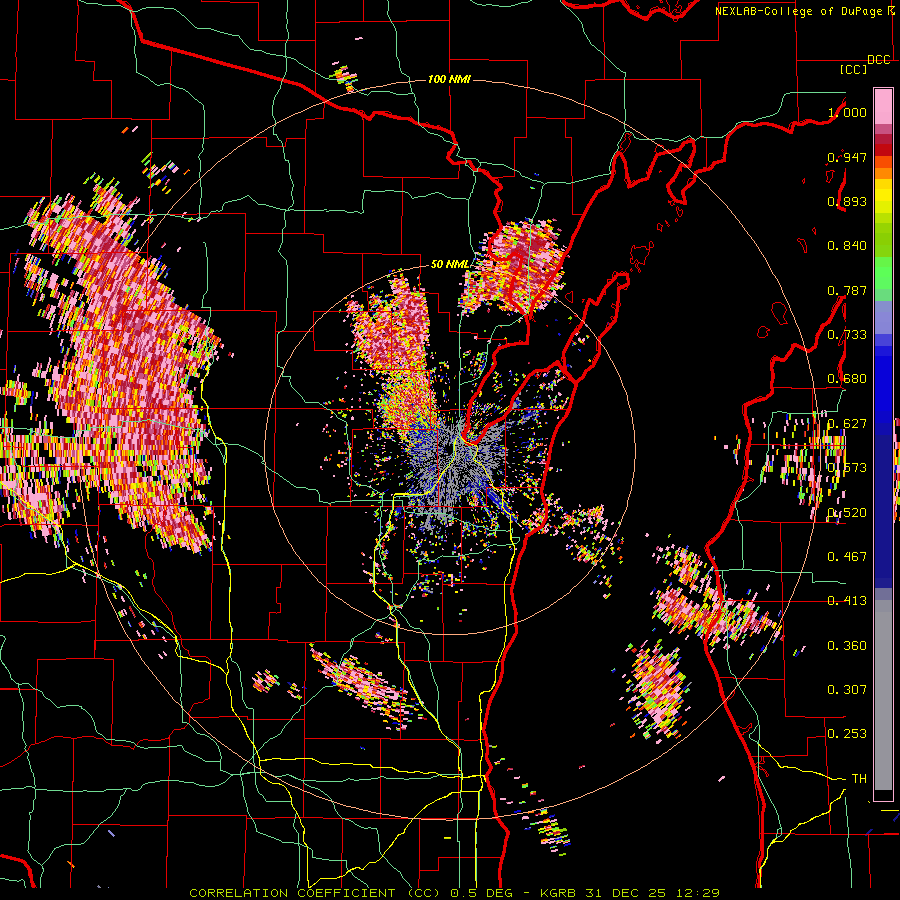Click the 0.253 color scale label
Screen dimensions: 900x900
tap(847, 734)
